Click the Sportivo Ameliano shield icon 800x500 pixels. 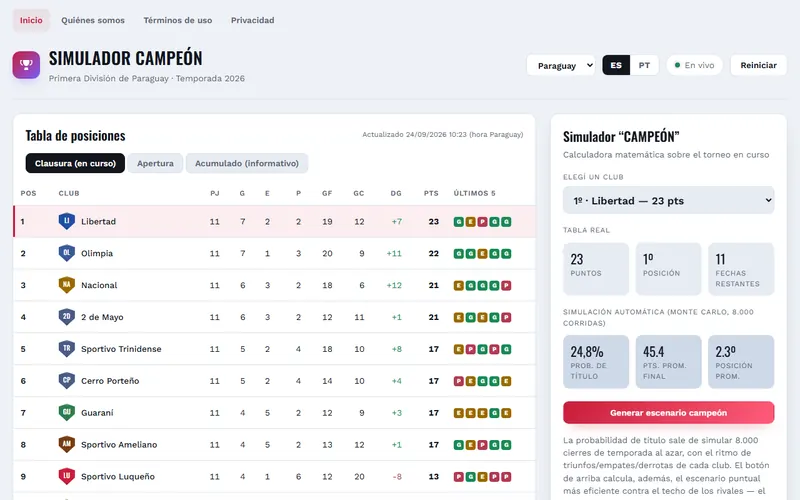[x=67, y=444]
